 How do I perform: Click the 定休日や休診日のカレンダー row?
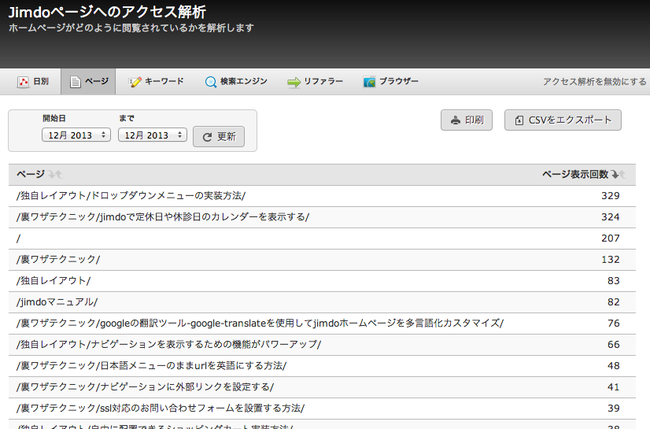pyautogui.click(x=322, y=217)
